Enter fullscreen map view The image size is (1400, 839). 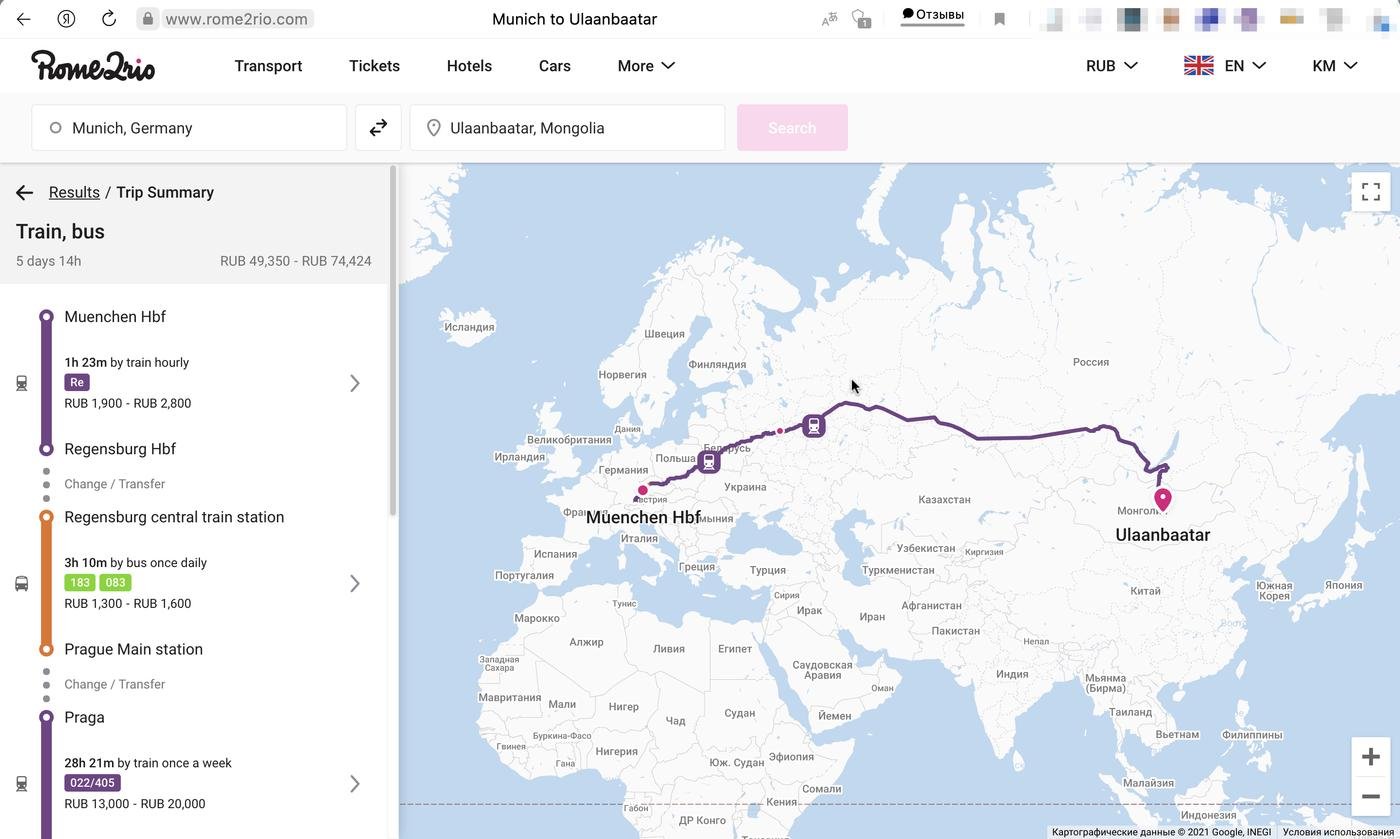[1370, 191]
